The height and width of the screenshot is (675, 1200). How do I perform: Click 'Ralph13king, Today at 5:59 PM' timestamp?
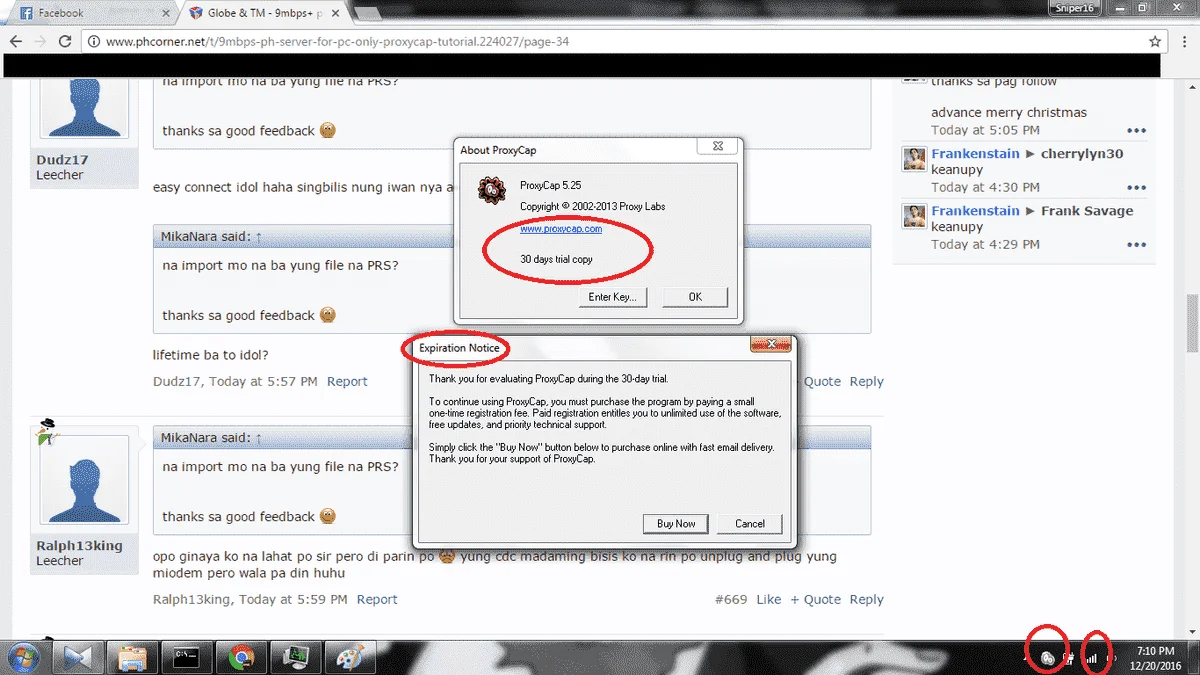250,599
